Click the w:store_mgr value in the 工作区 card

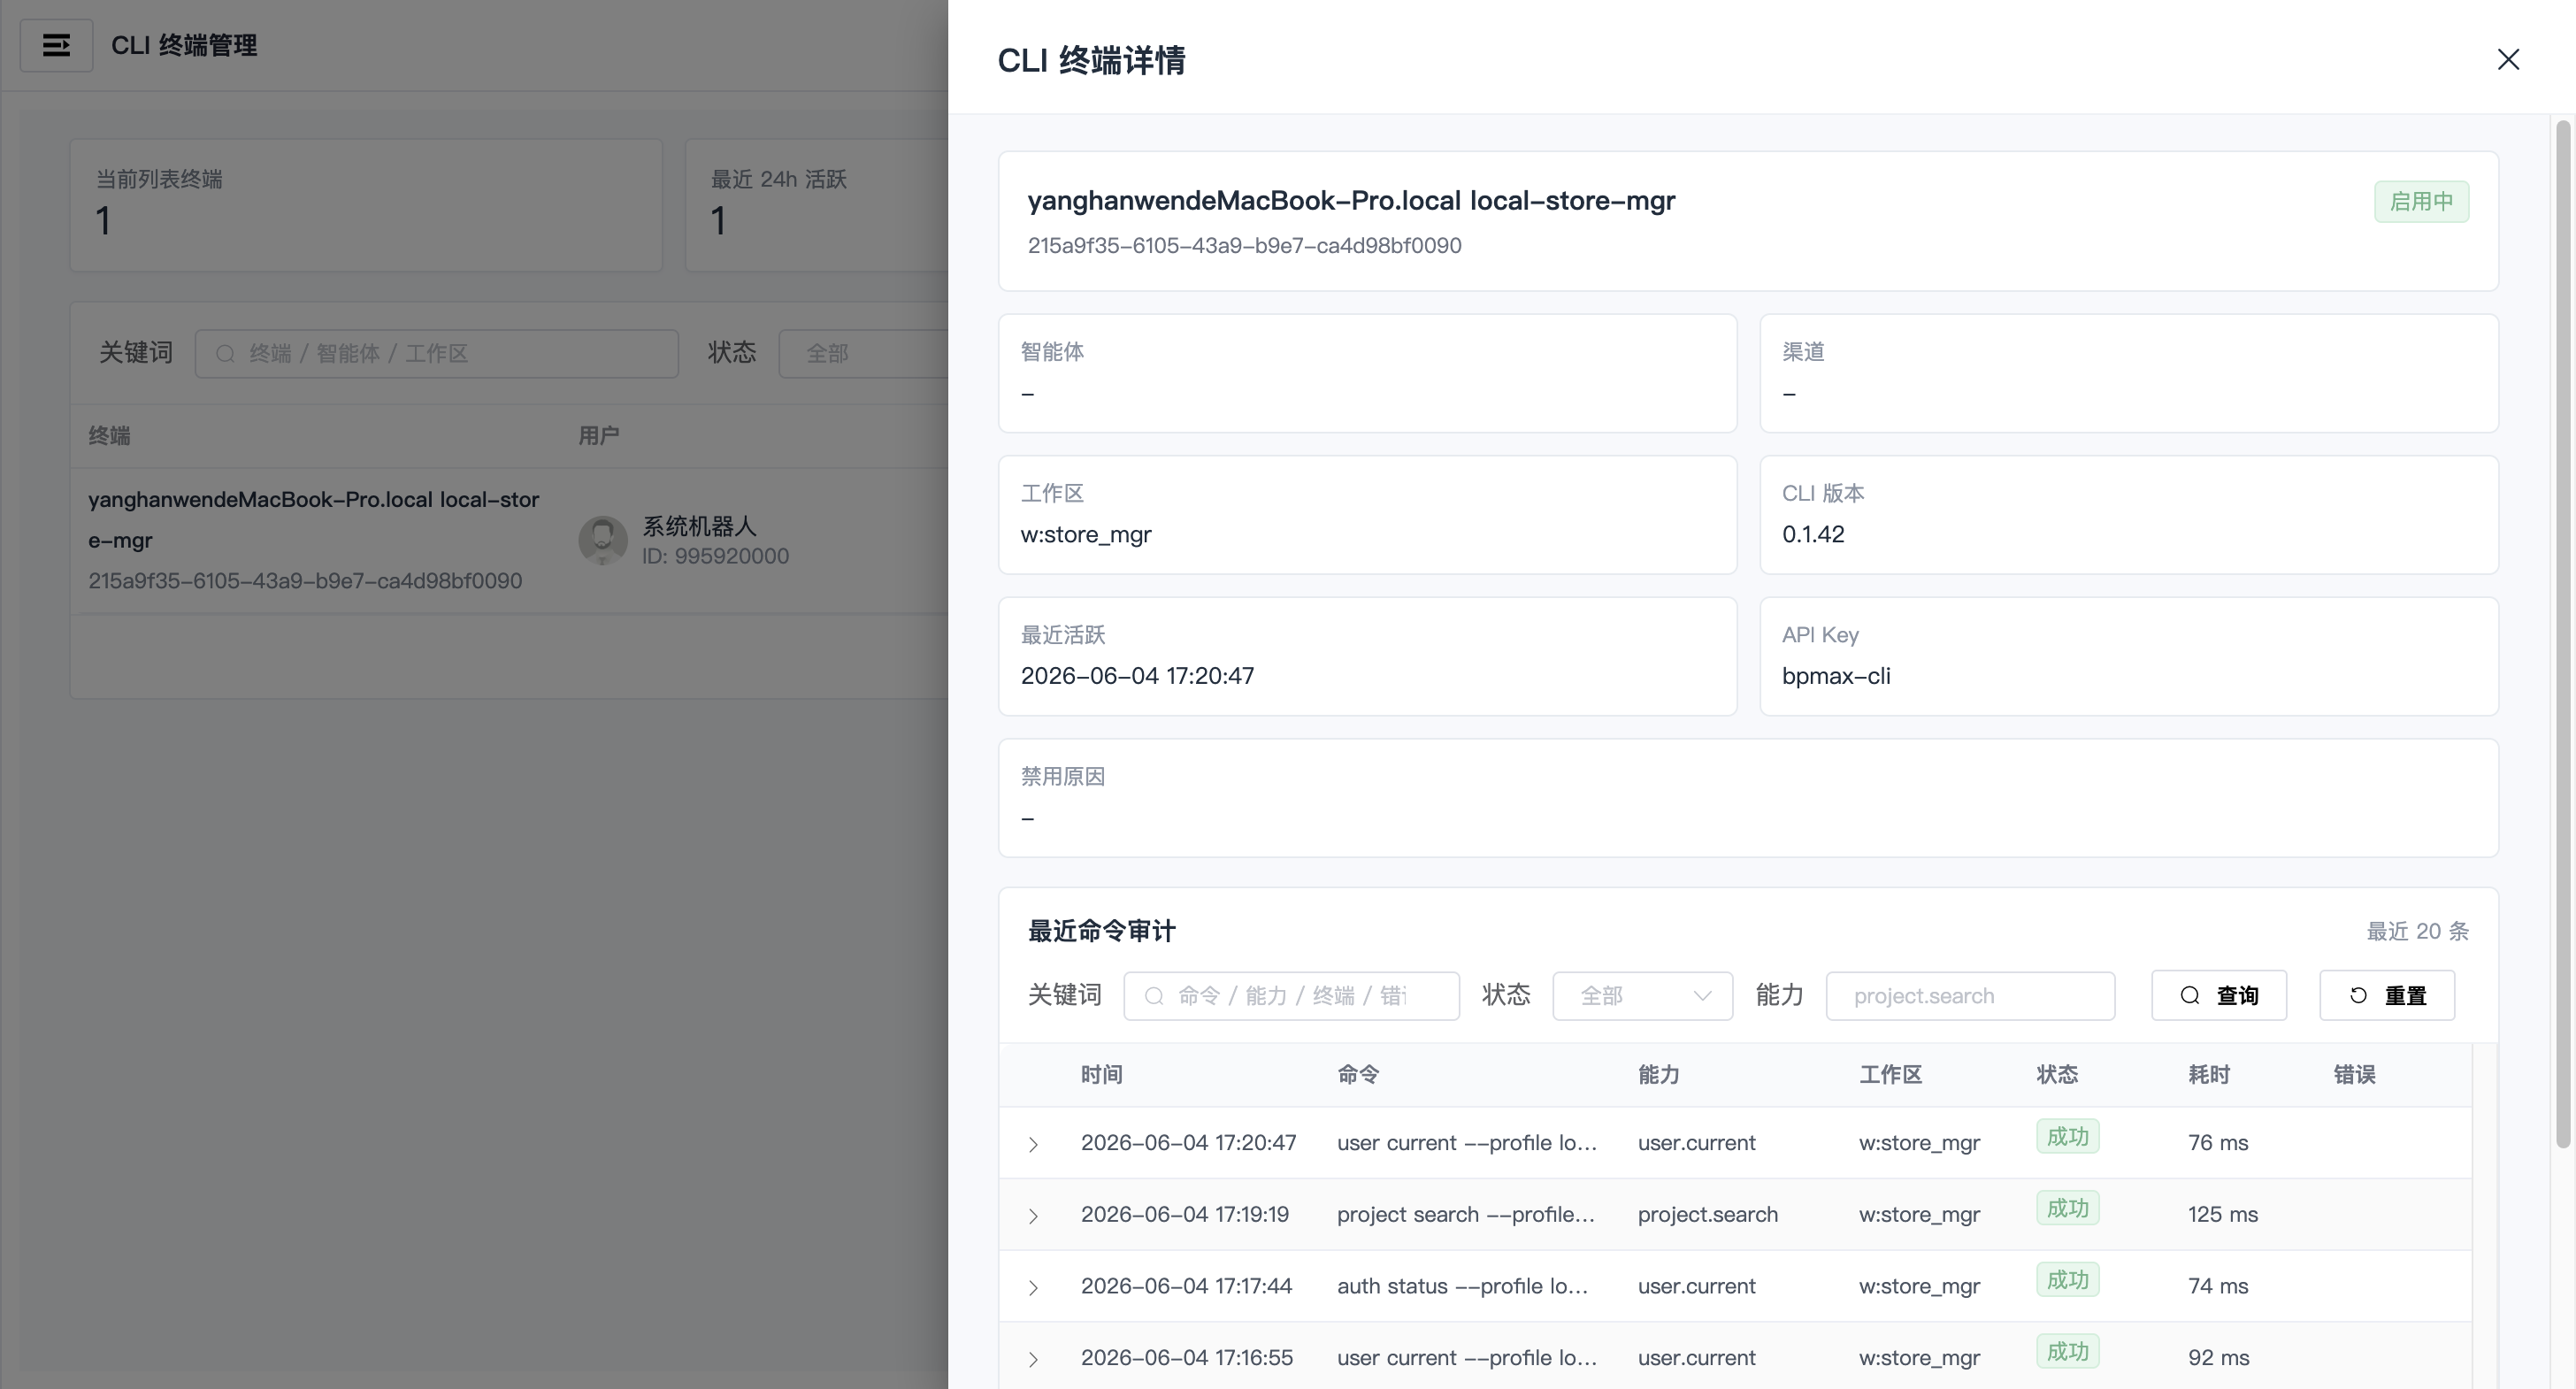coord(1086,534)
